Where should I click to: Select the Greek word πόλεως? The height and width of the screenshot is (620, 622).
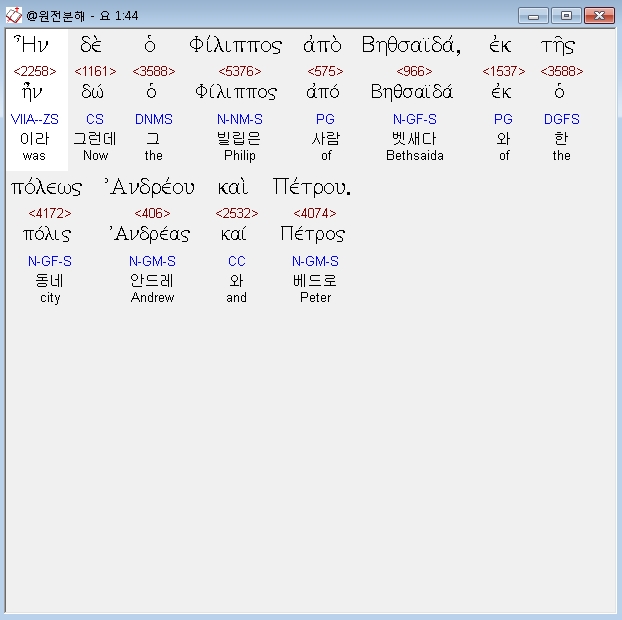(x=46, y=187)
